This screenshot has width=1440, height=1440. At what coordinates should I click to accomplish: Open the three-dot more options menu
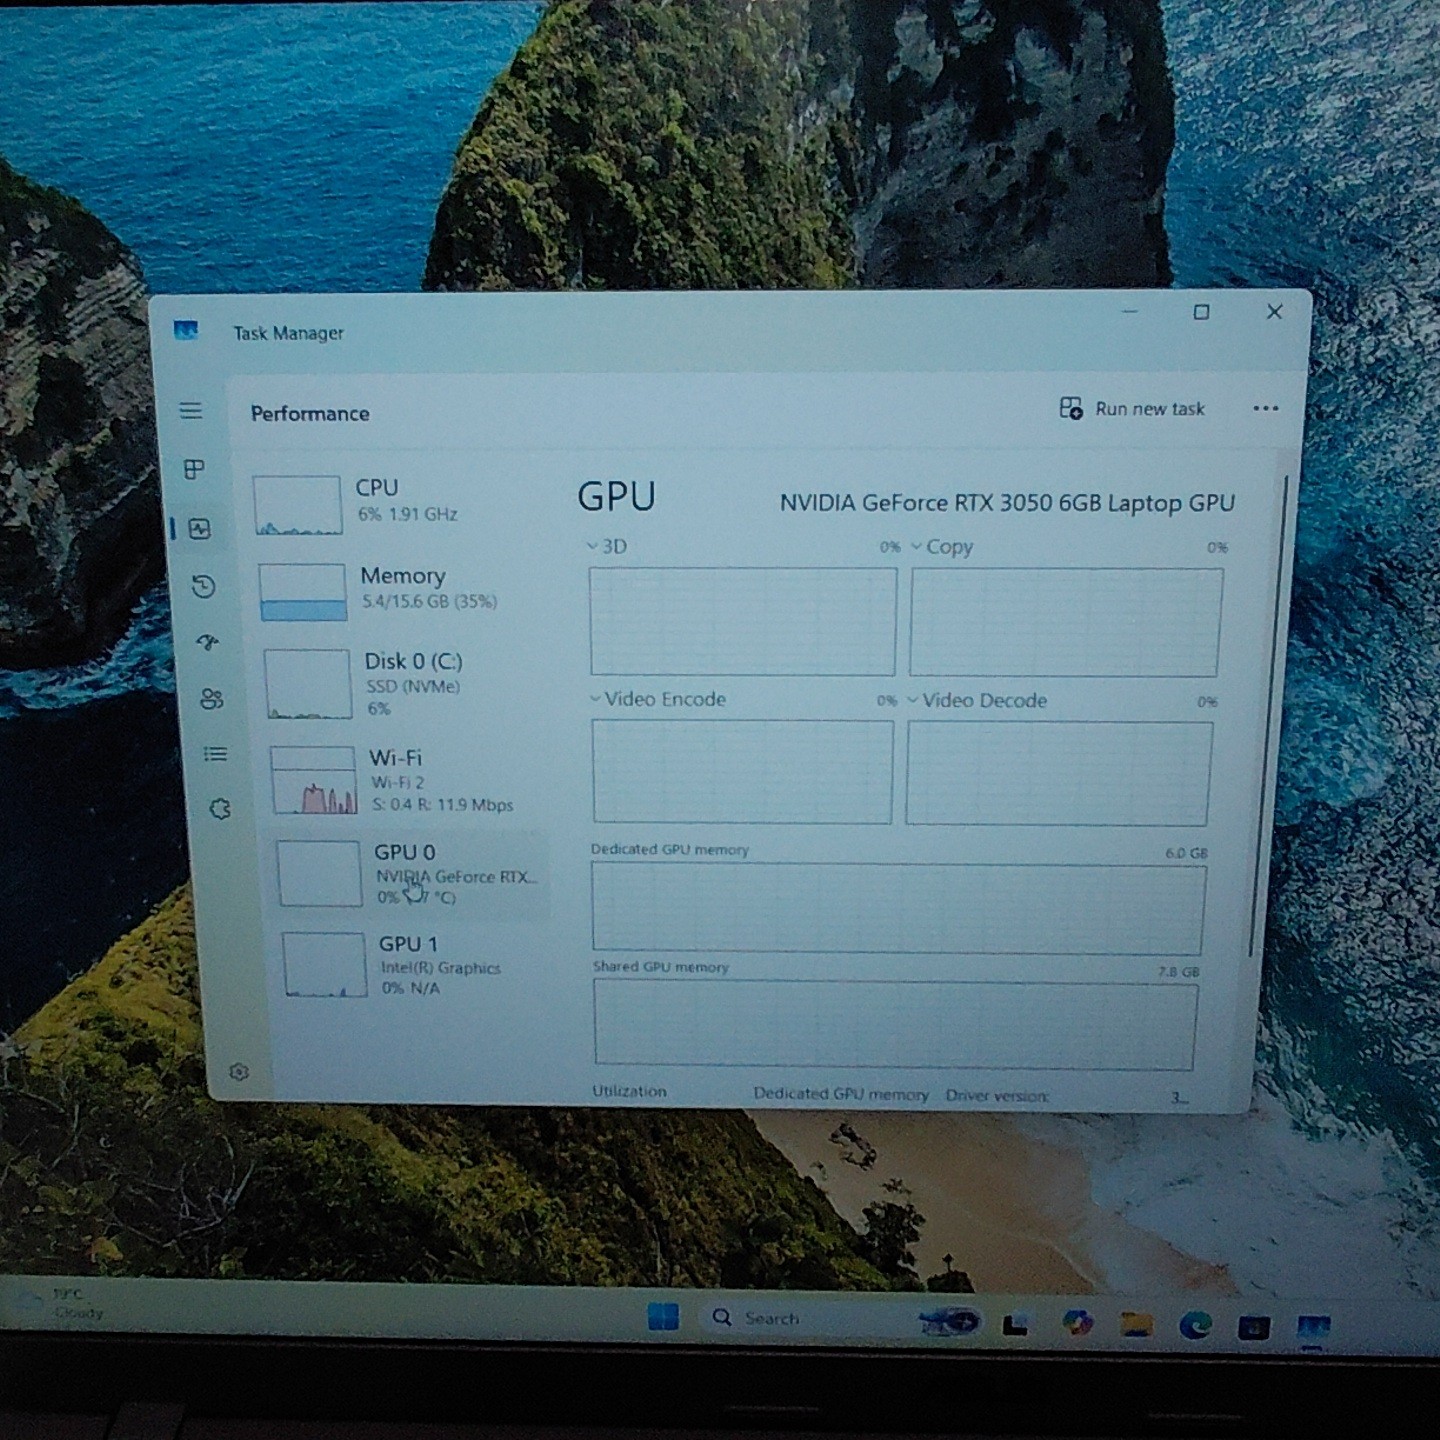(1265, 408)
